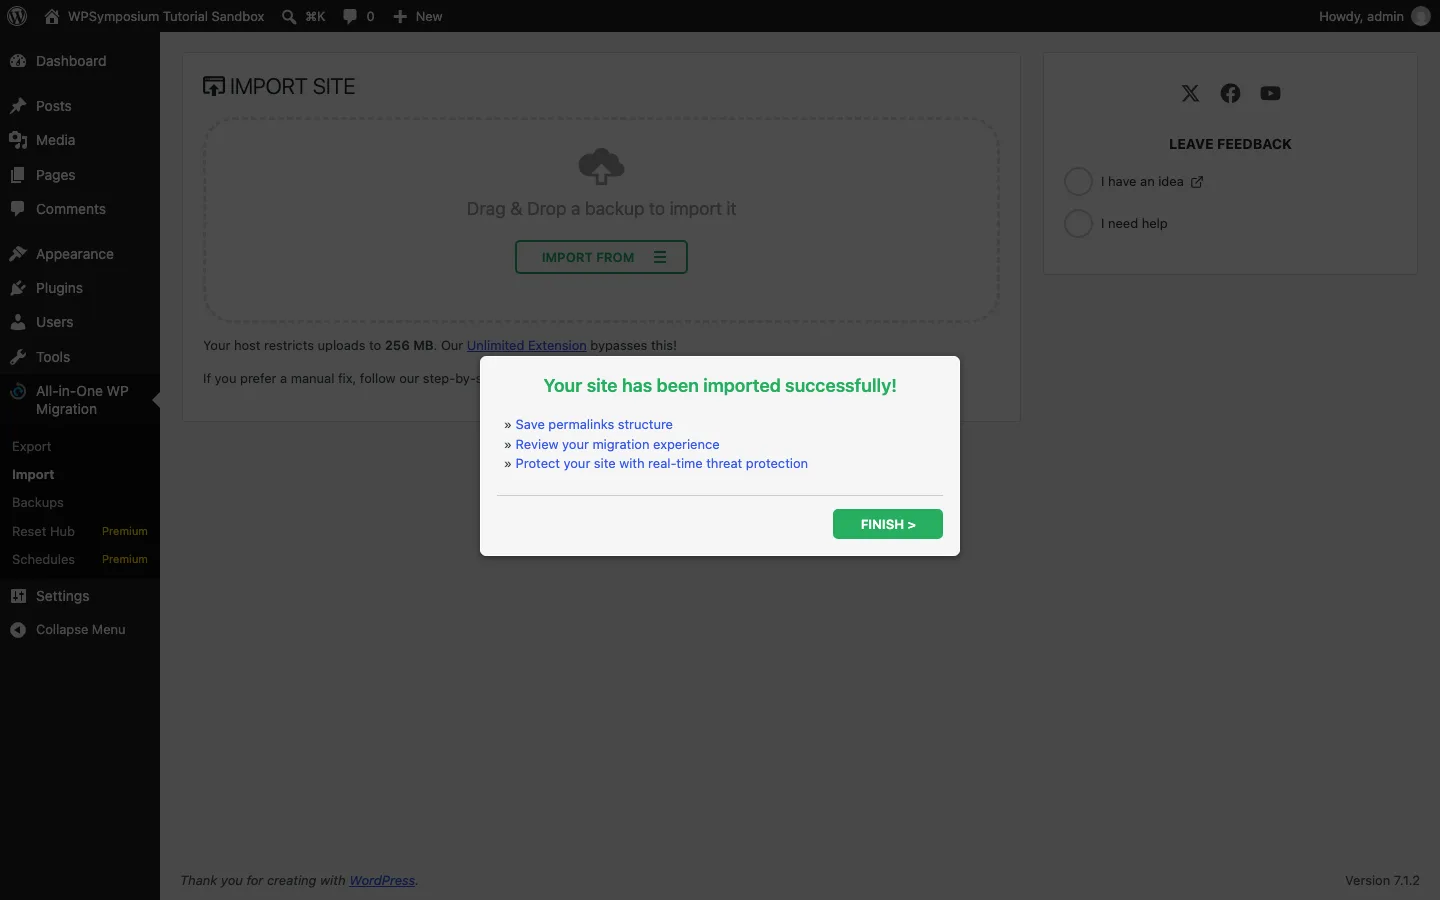Open the Backups submenu item

(38, 503)
